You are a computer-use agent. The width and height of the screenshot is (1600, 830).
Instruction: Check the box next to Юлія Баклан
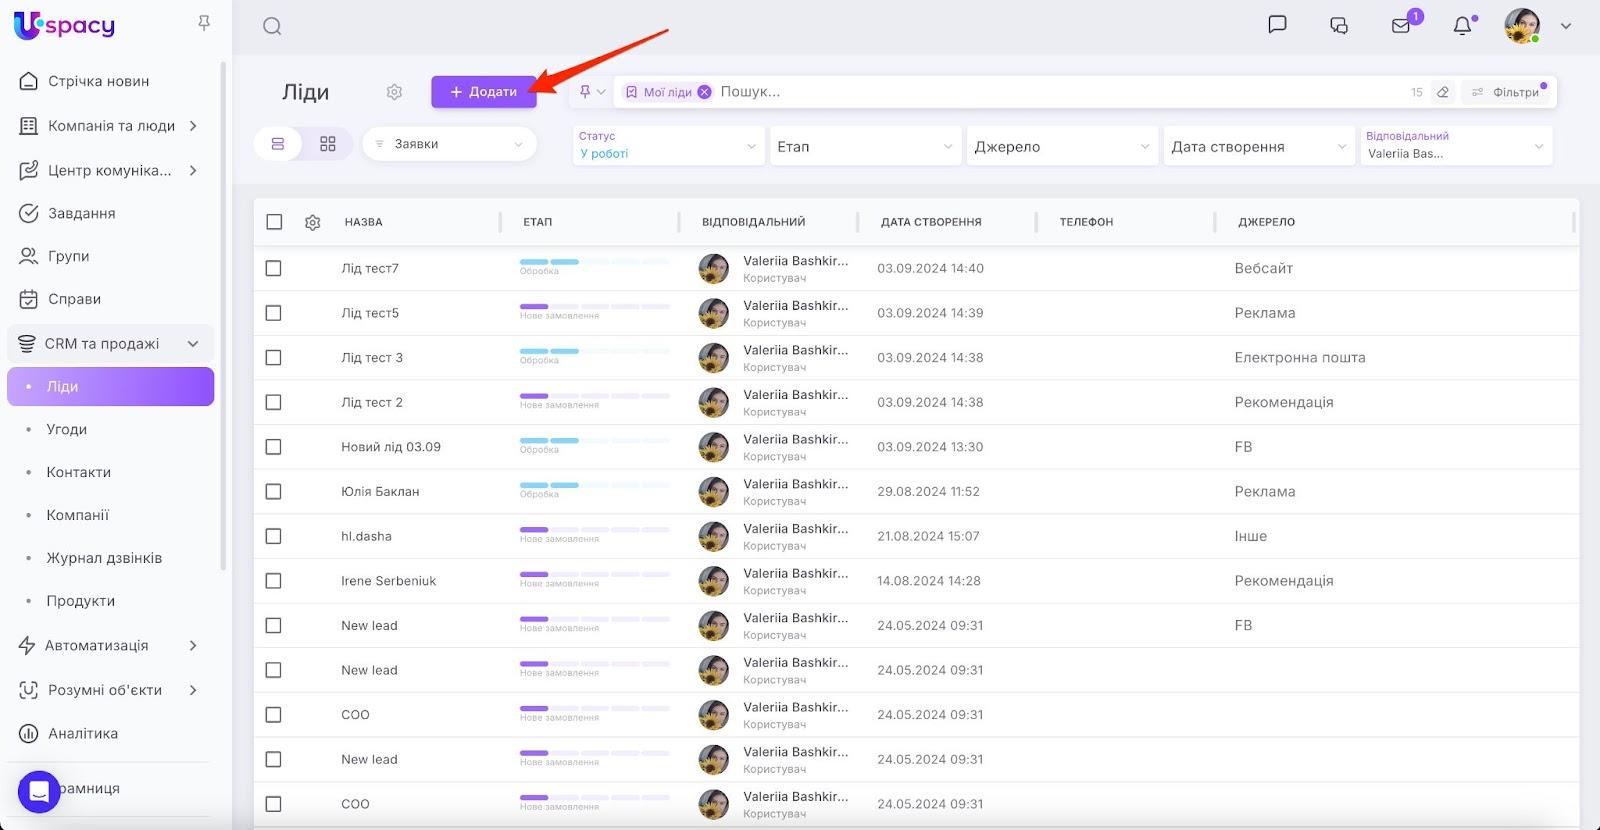274,491
